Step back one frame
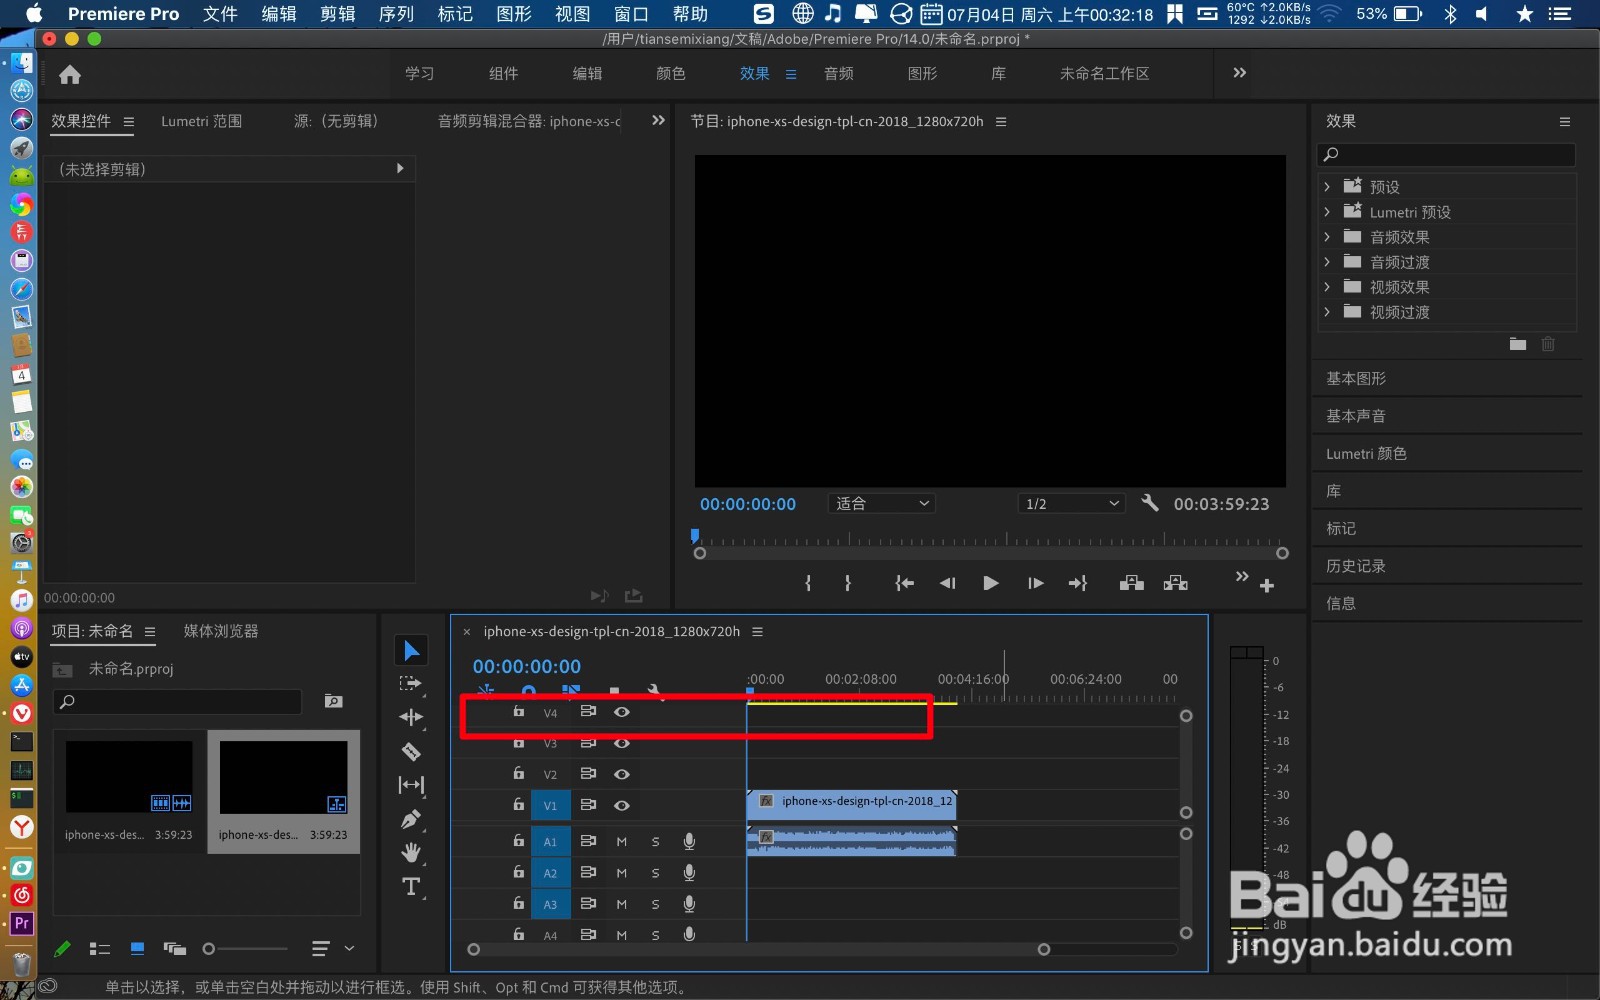This screenshot has width=1600, height=1000. pyautogui.click(x=947, y=583)
